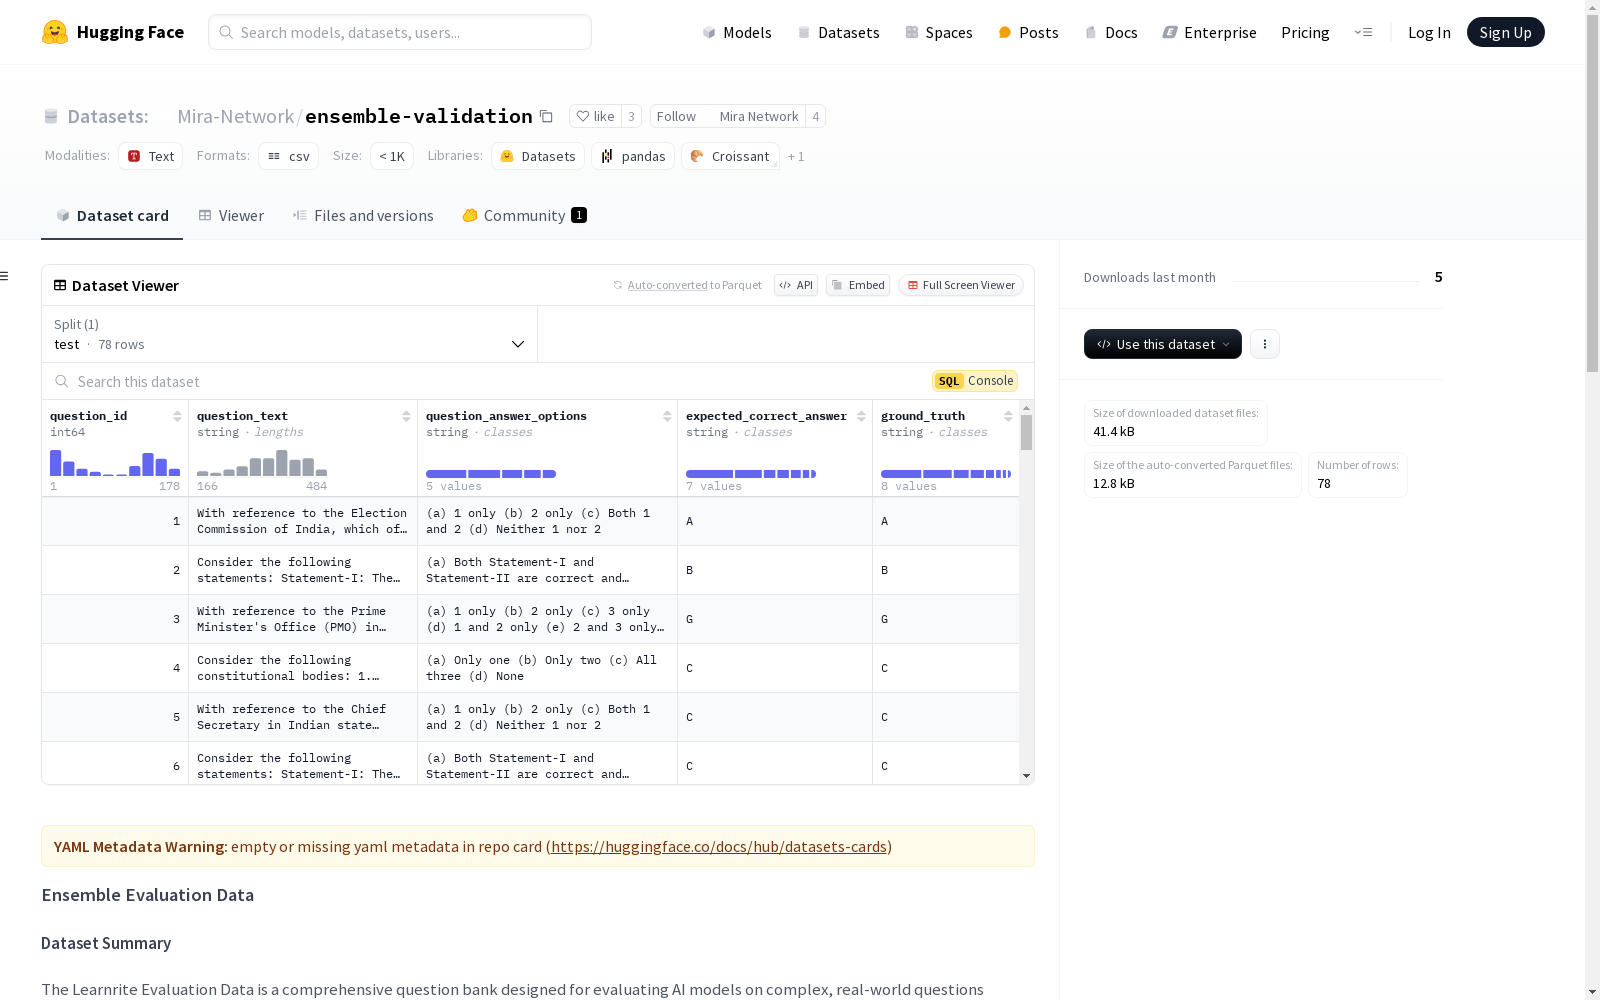The height and width of the screenshot is (1000, 1600).
Task: Click the Embed button
Action: 858,285
